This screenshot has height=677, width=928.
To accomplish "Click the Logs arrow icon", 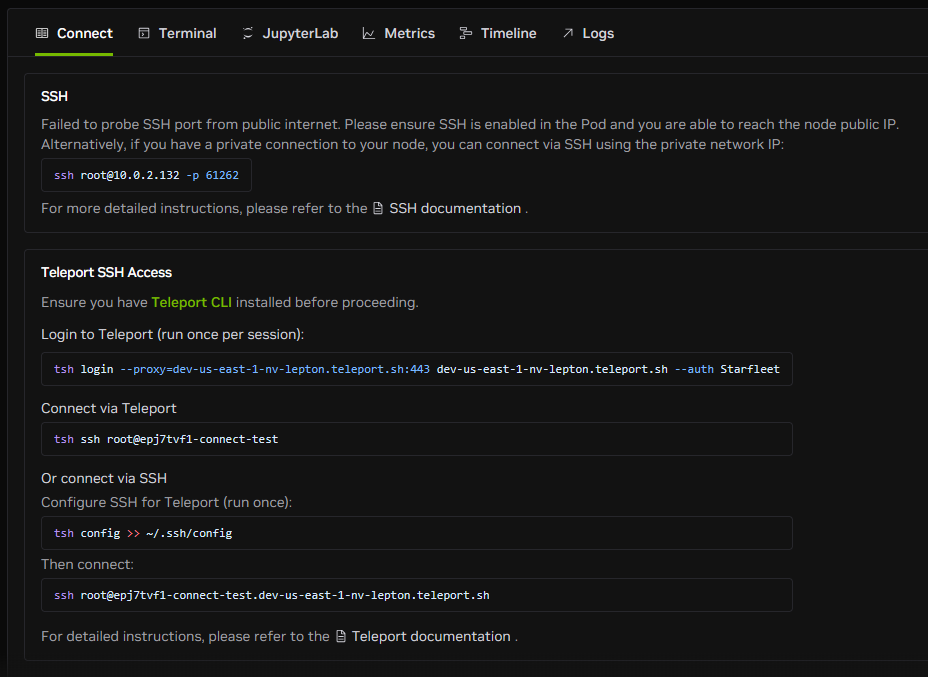I will click(567, 33).
